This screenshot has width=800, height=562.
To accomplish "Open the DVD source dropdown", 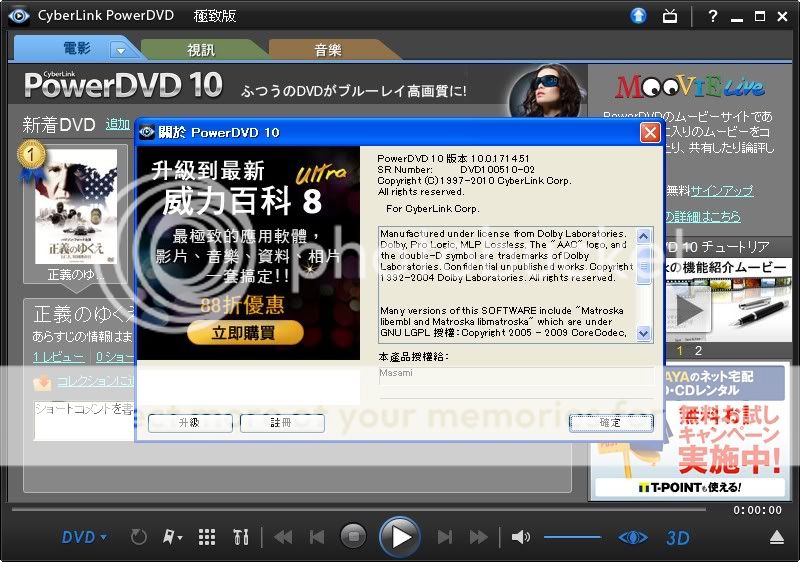I will [x=84, y=537].
